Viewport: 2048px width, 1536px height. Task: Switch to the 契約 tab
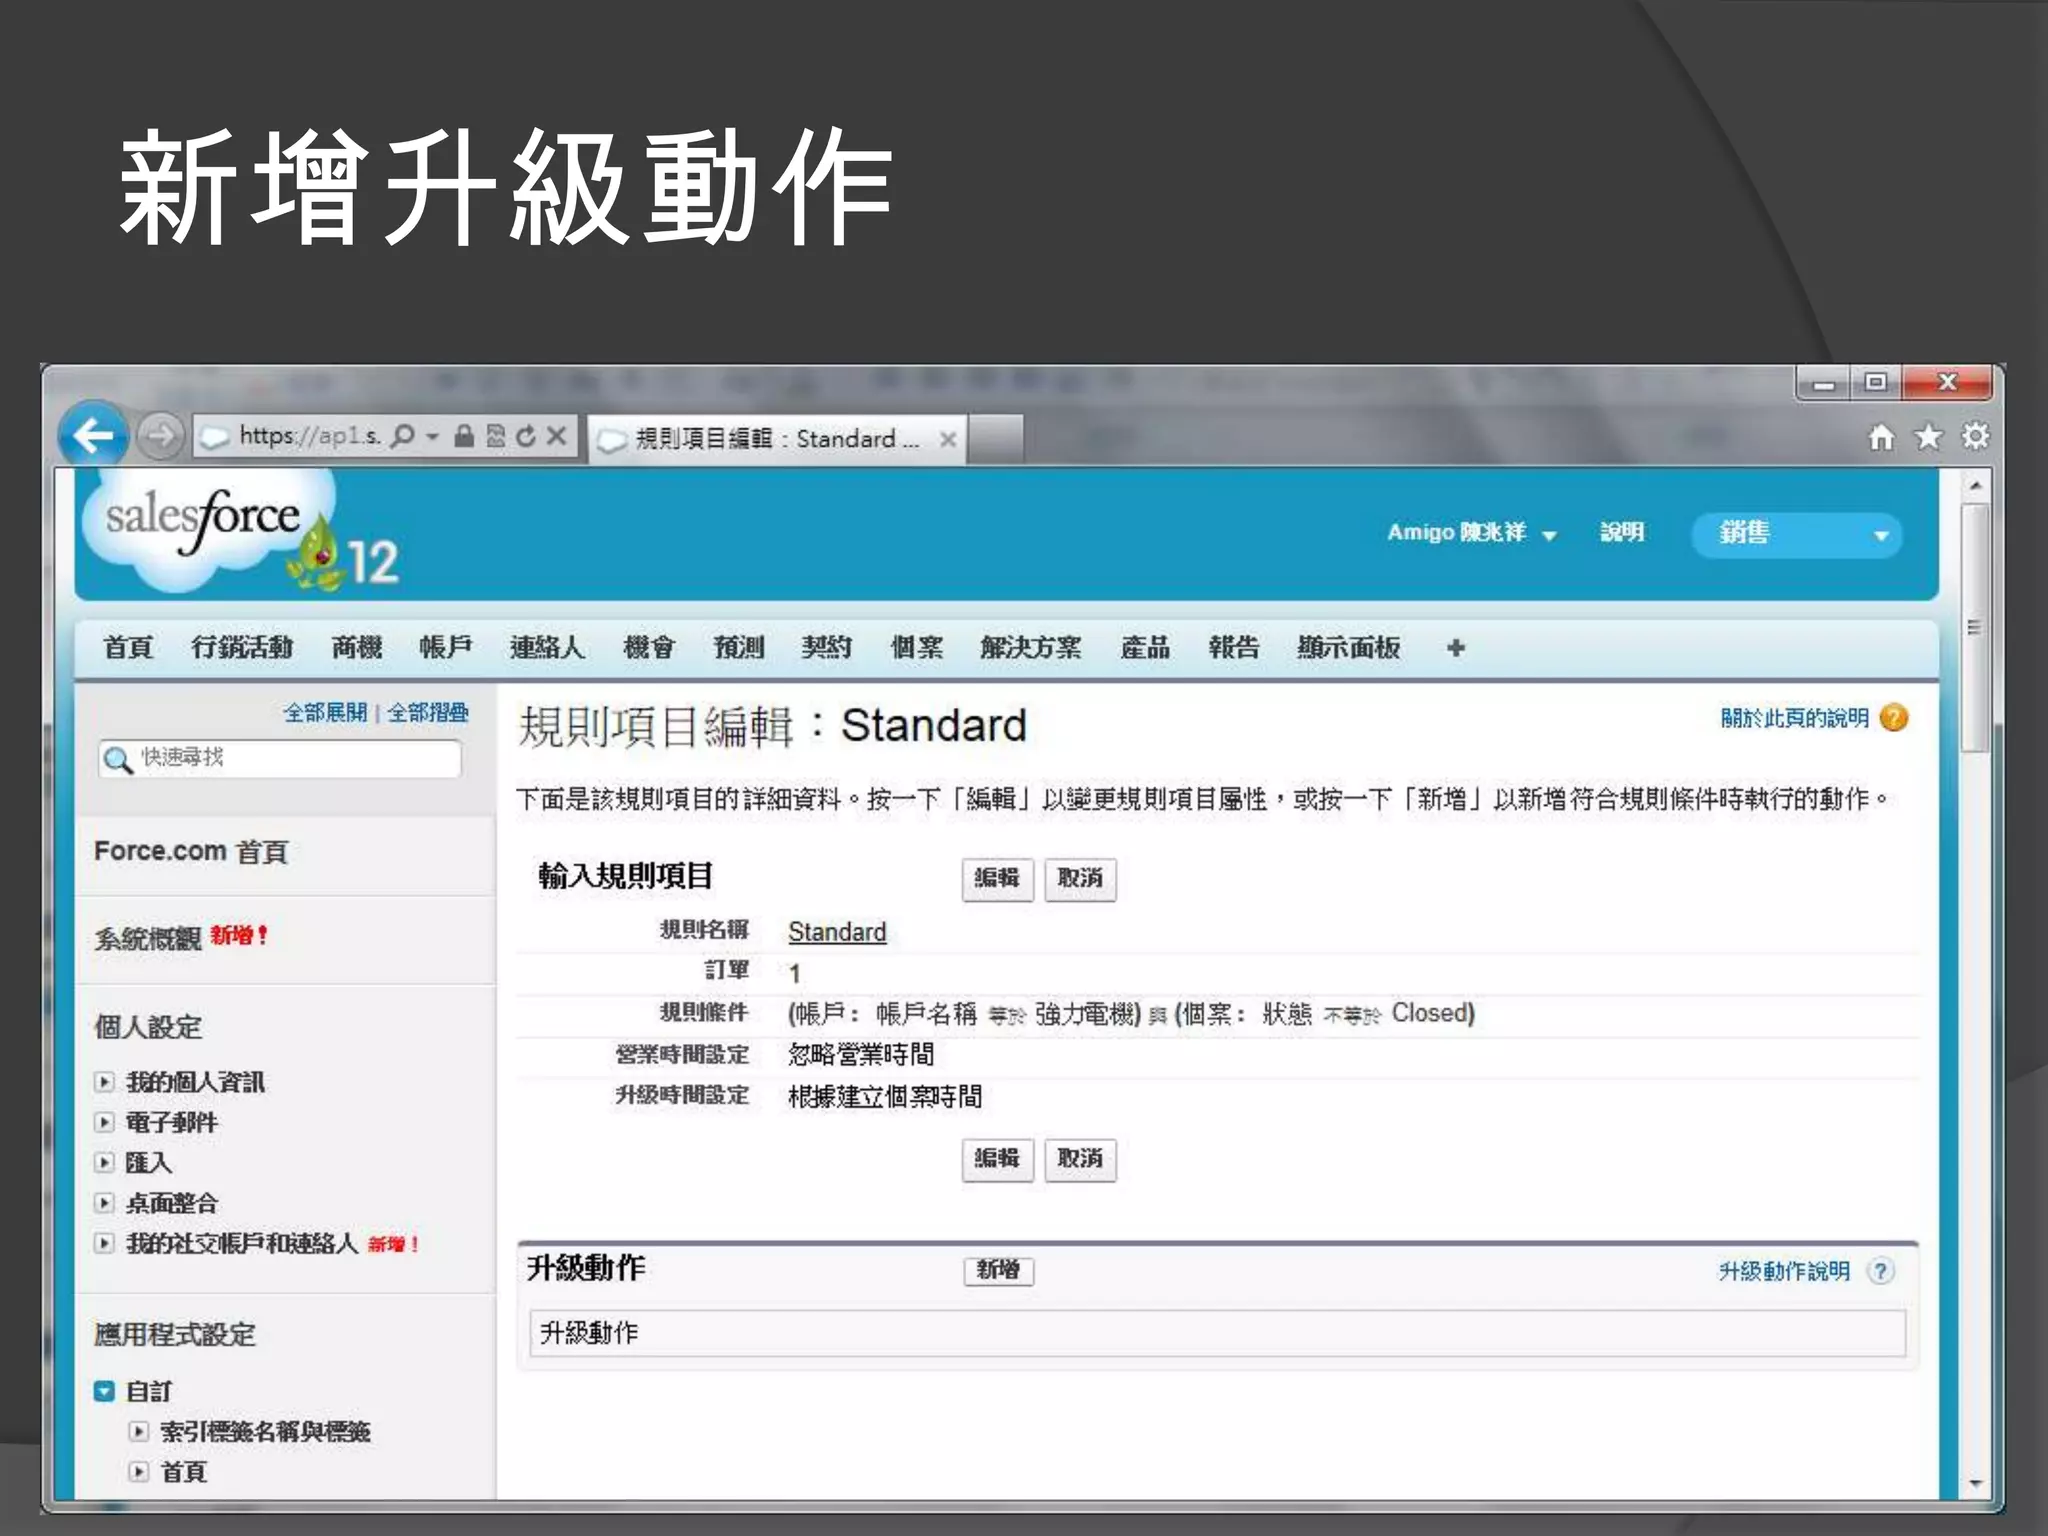coord(826,648)
